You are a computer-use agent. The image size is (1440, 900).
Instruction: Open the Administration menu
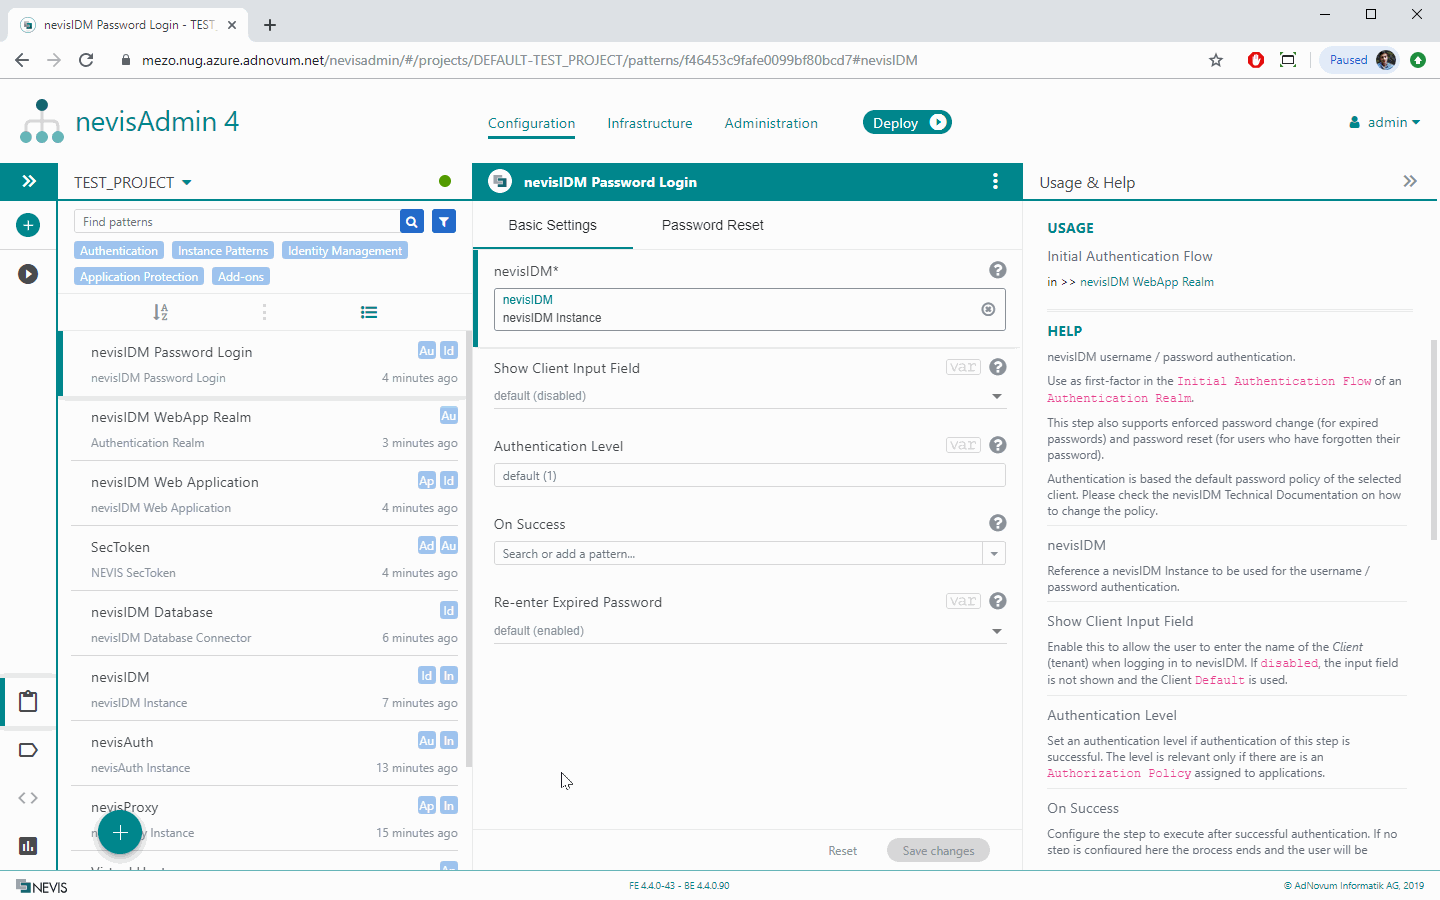[771, 123]
